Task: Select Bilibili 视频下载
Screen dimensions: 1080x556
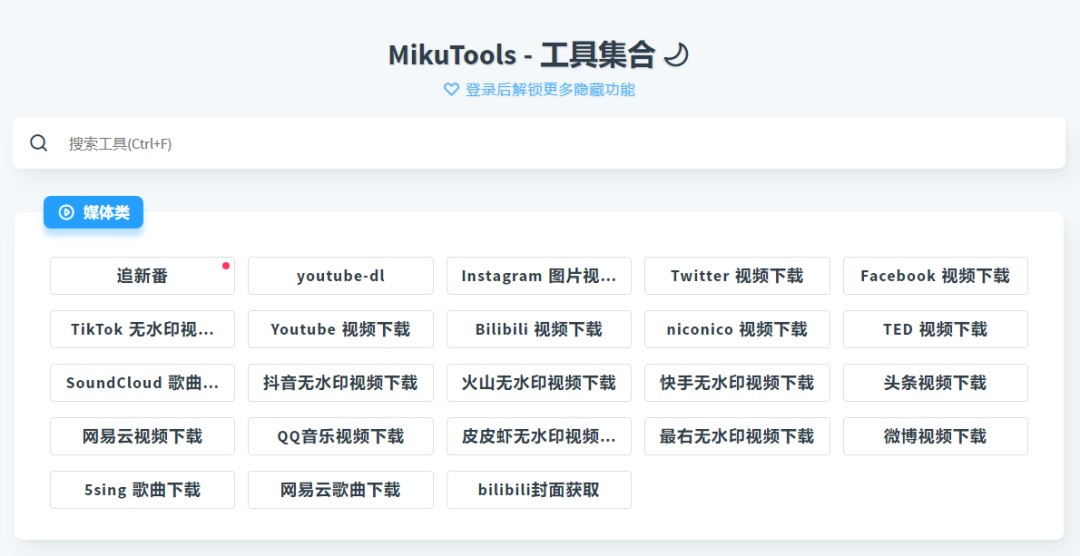Action: click(x=539, y=329)
